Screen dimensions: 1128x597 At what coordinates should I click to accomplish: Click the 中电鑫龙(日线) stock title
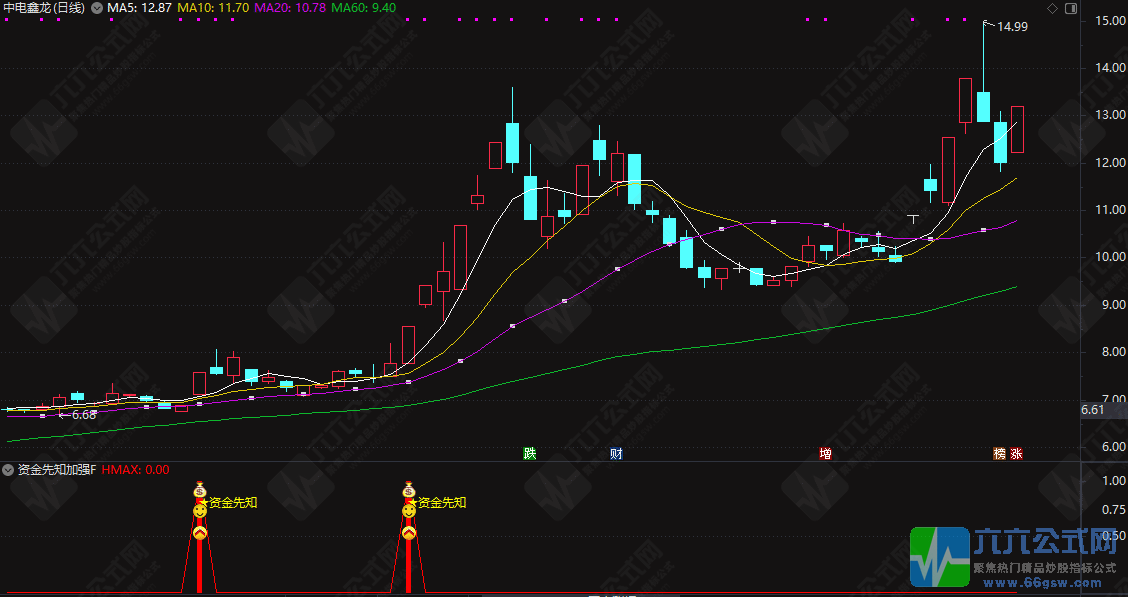[45, 8]
